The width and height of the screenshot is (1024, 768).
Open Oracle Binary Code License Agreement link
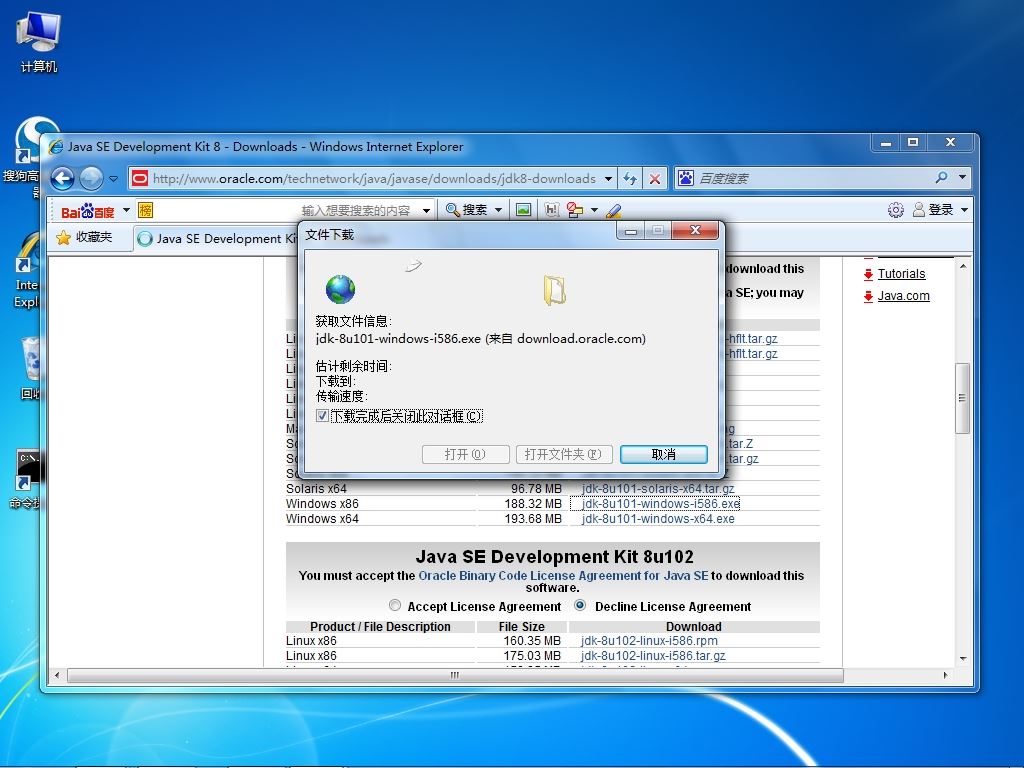(x=563, y=575)
